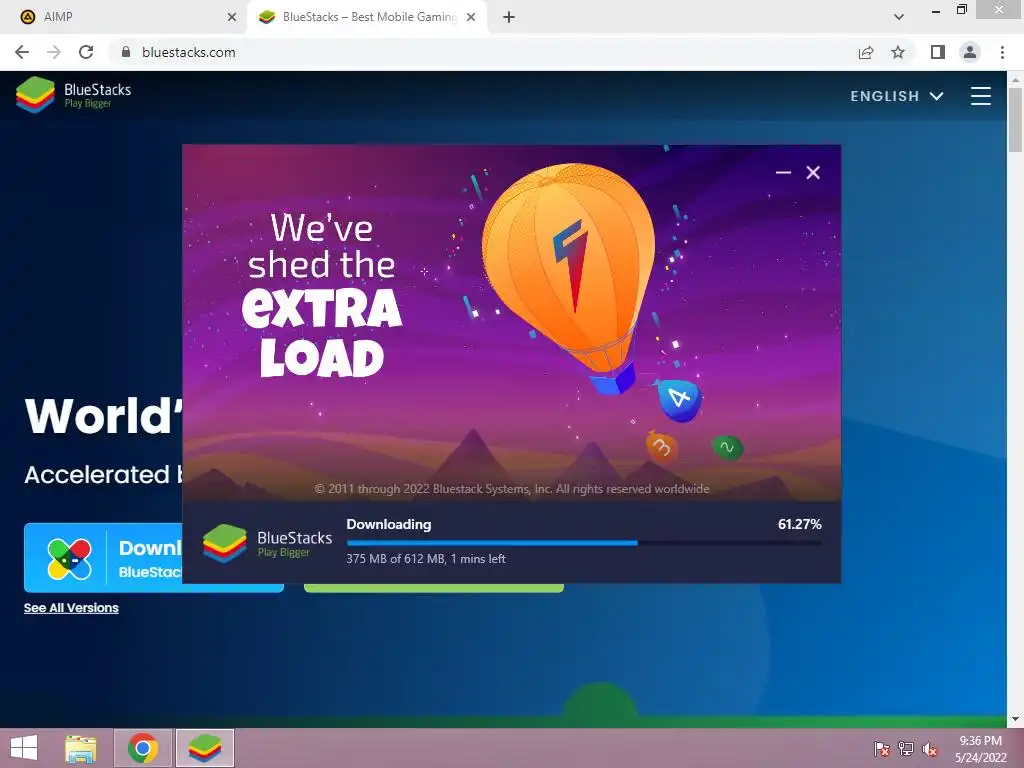Click the Downloading status label
The width and height of the screenshot is (1024, 768).
(x=389, y=524)
